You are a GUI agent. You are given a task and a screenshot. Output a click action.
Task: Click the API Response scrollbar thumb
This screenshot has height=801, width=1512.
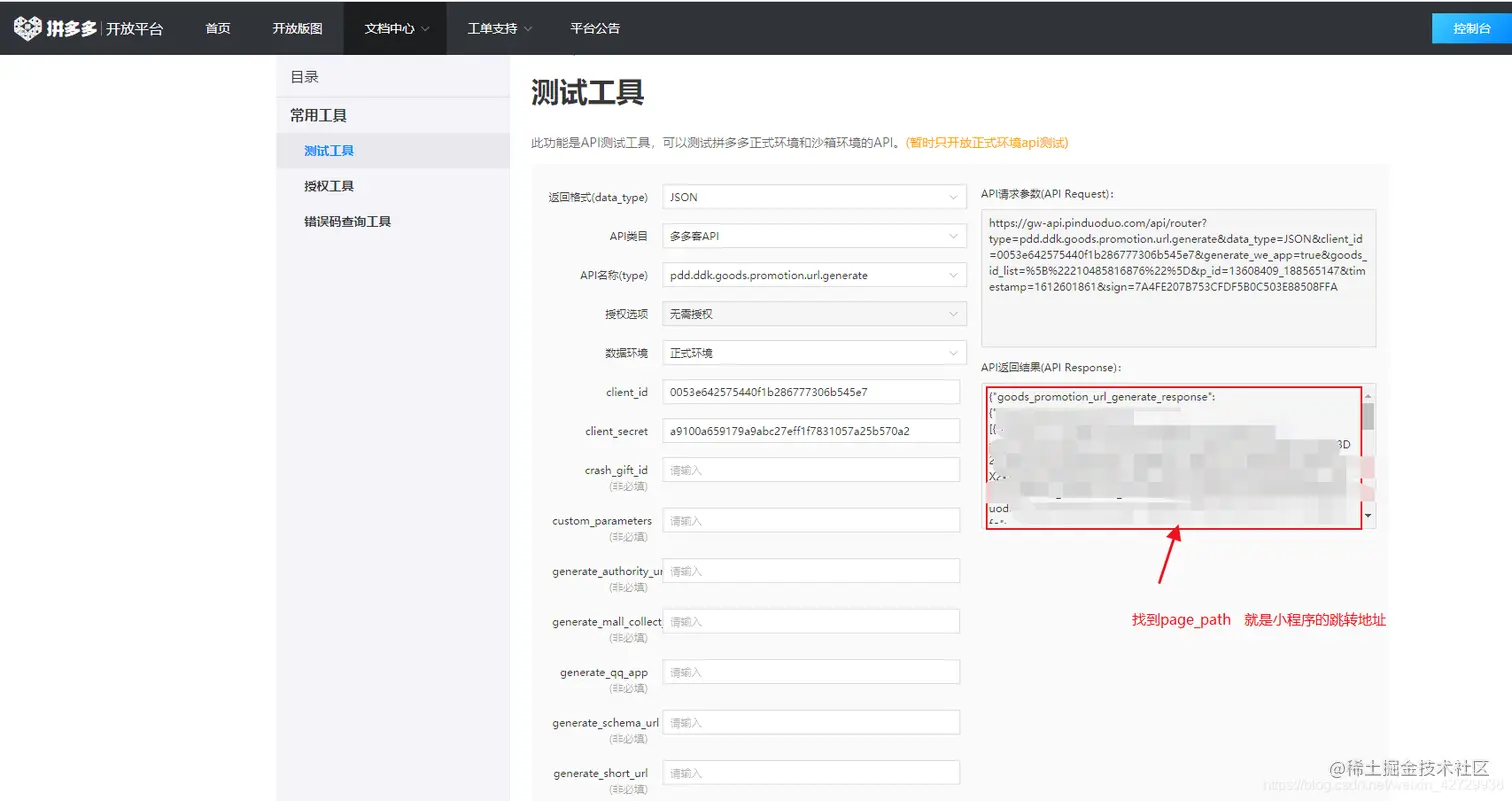[1368, 414]
